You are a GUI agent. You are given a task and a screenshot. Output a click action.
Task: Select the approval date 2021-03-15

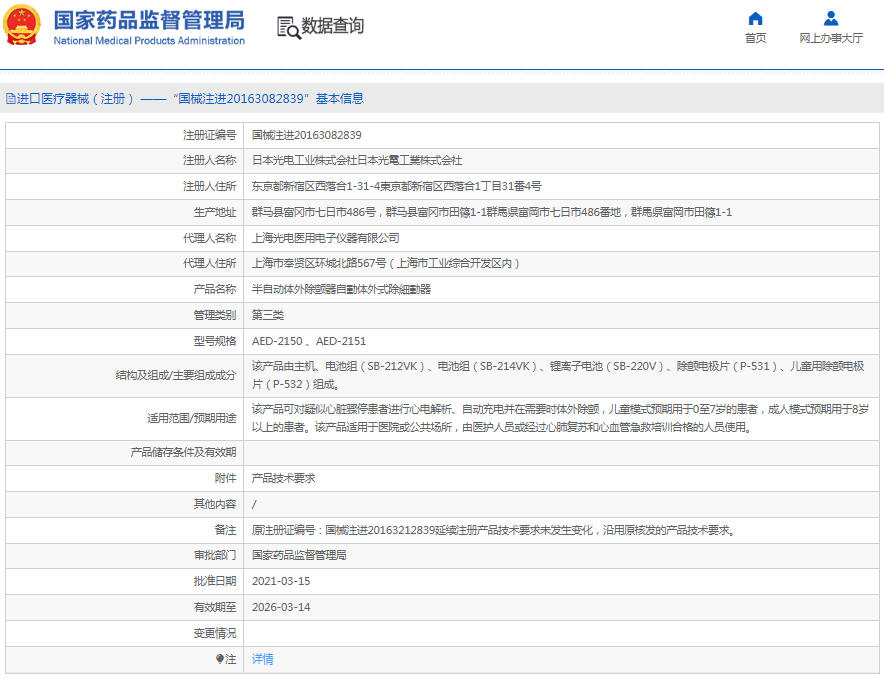coord(280,581)
